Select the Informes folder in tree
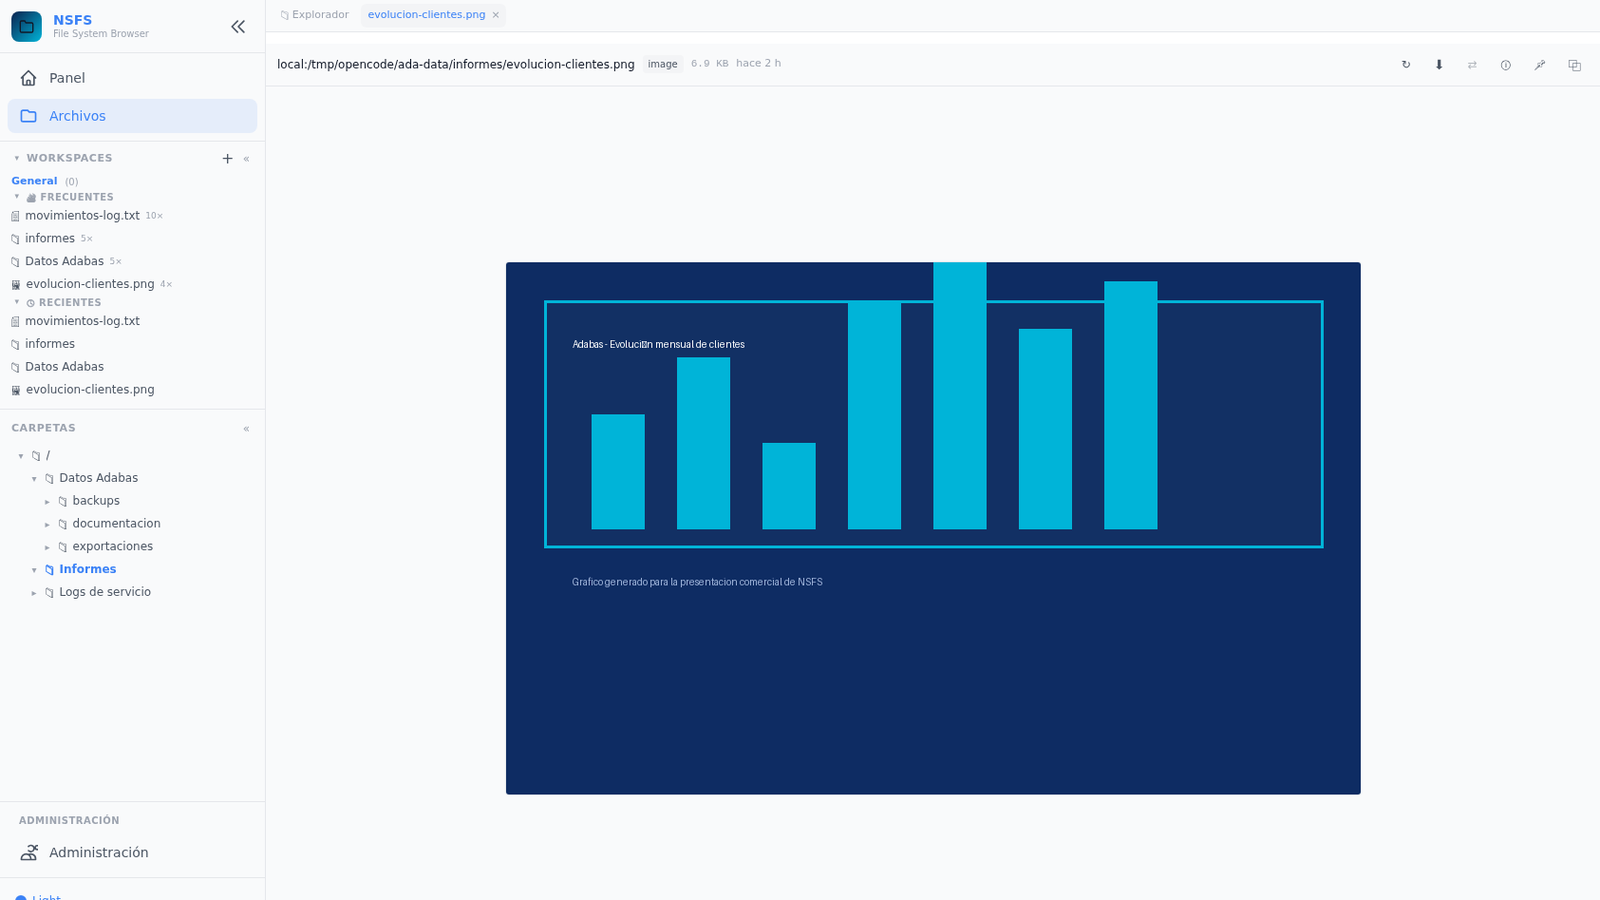Image resolution: width=1600 pixels, height=900 pixels. 87,569
